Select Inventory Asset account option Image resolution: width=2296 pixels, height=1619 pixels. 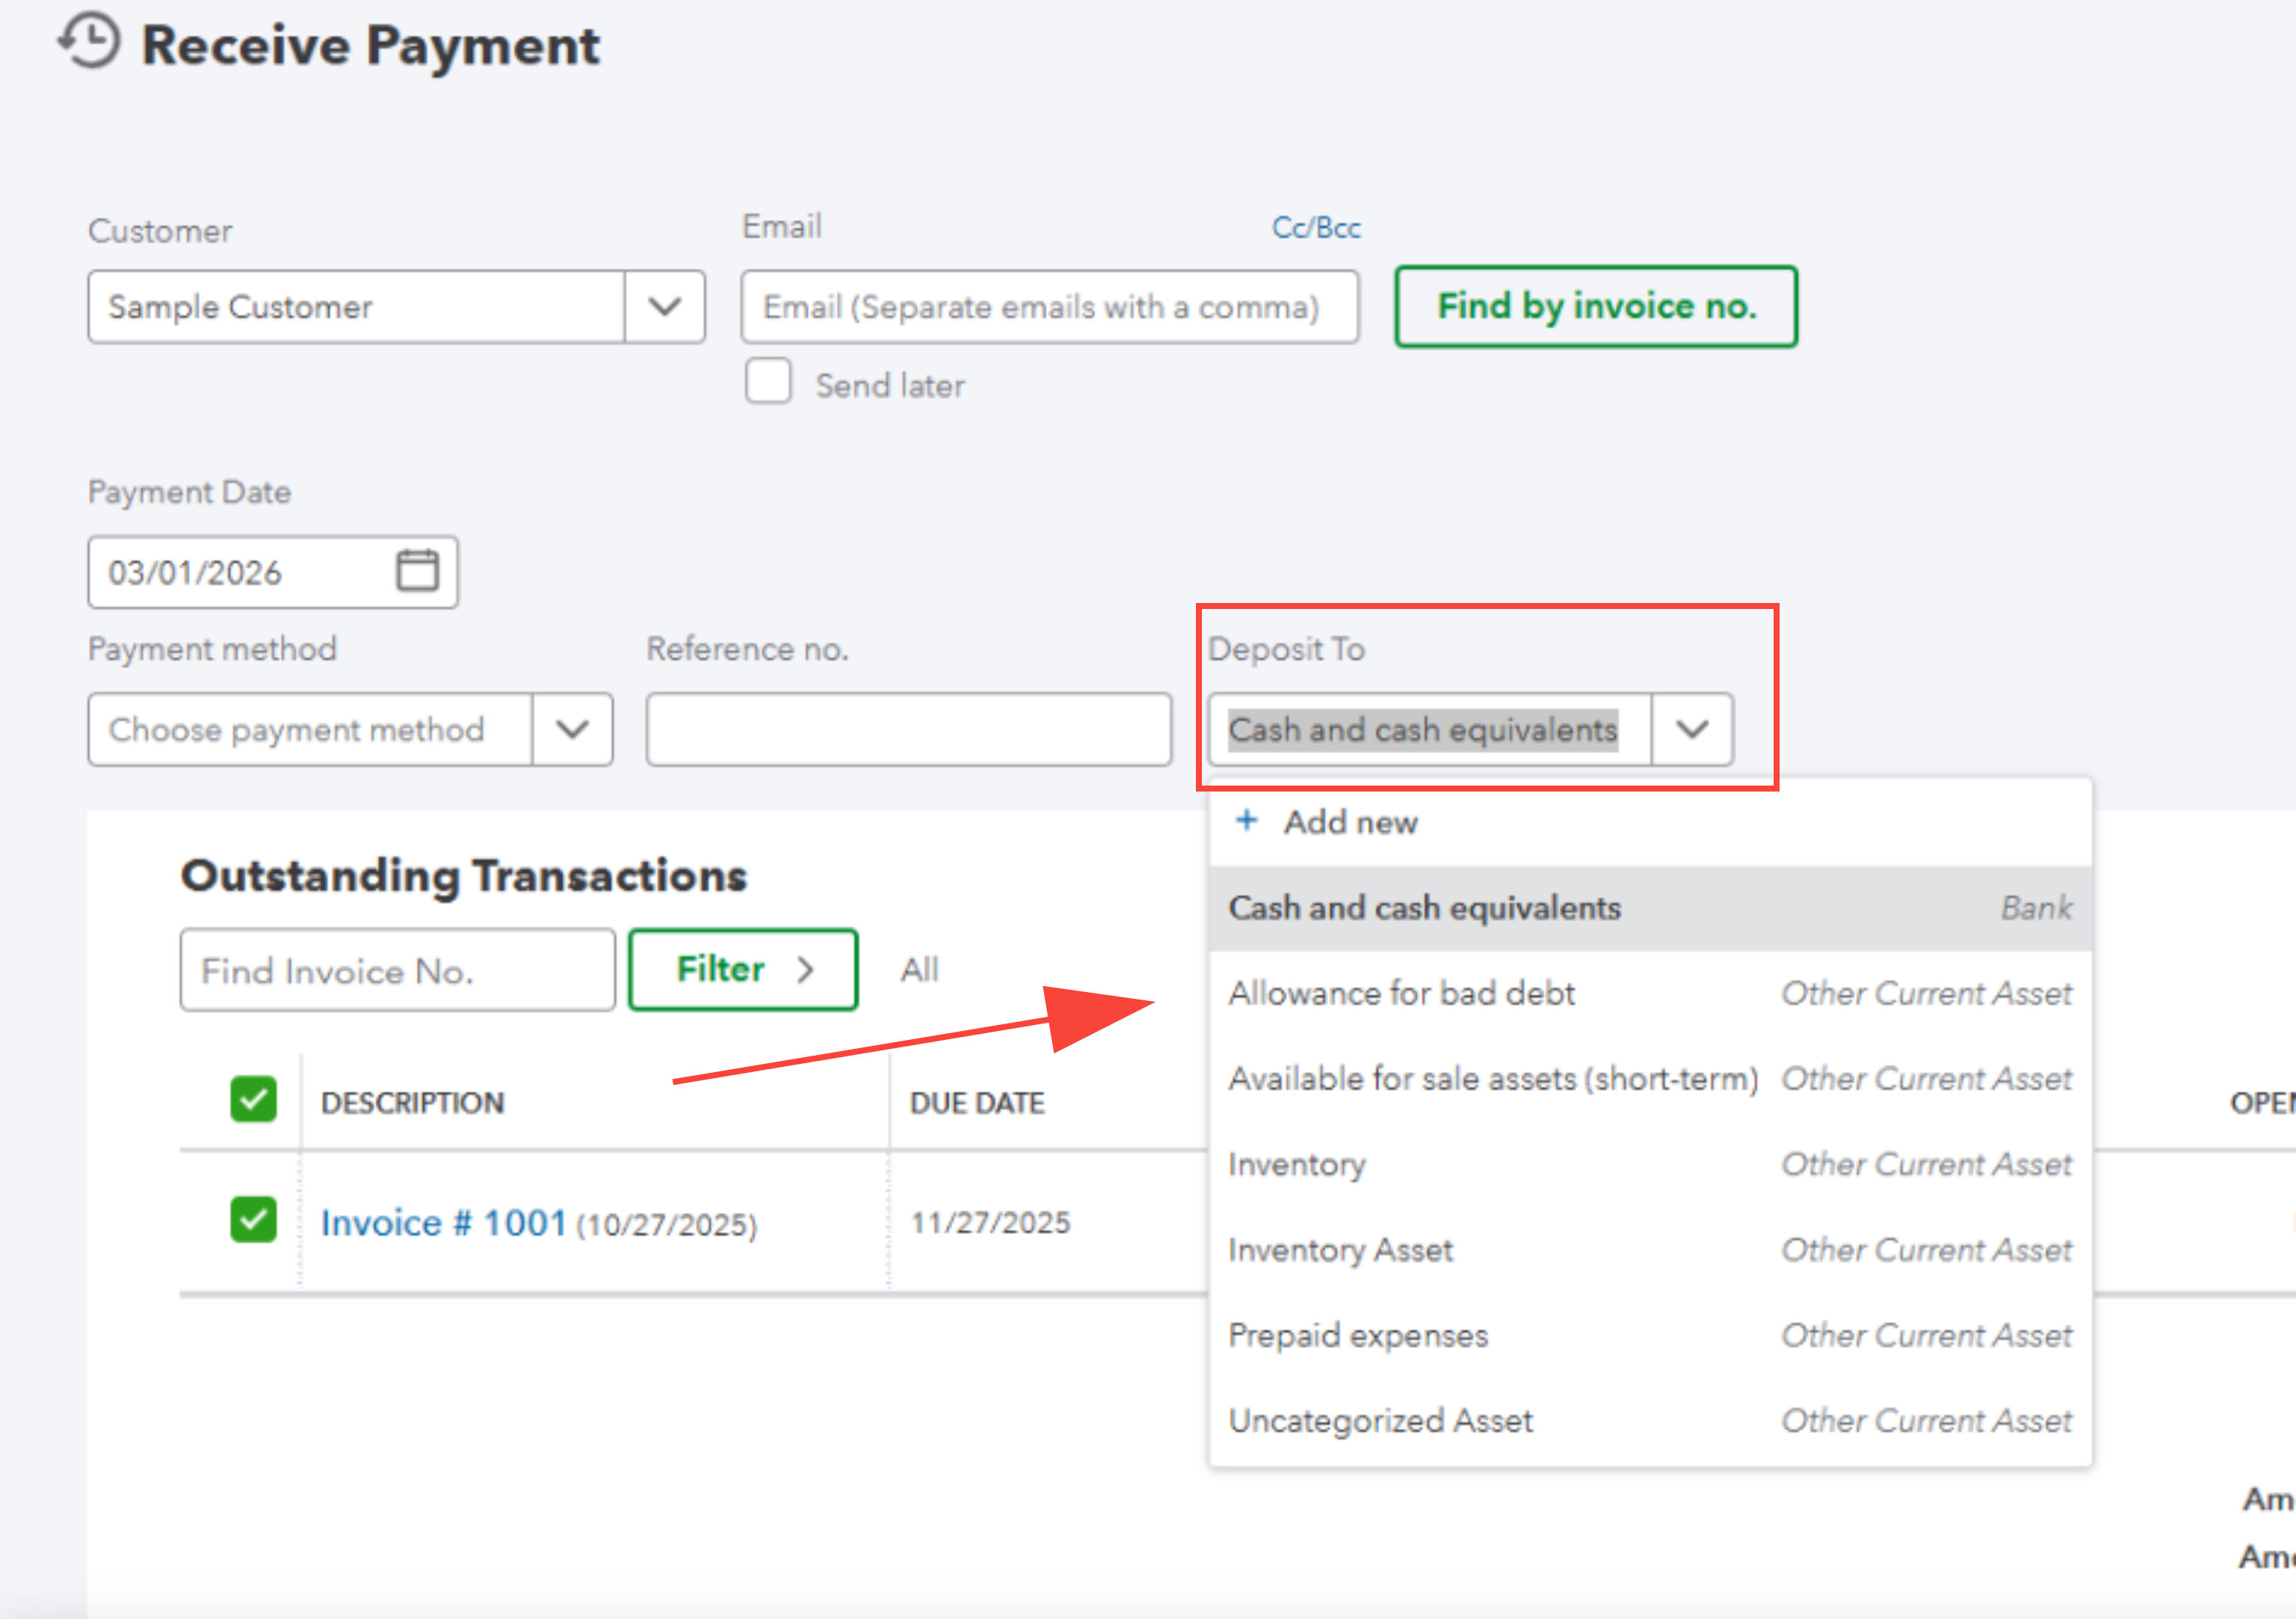1650,1250
